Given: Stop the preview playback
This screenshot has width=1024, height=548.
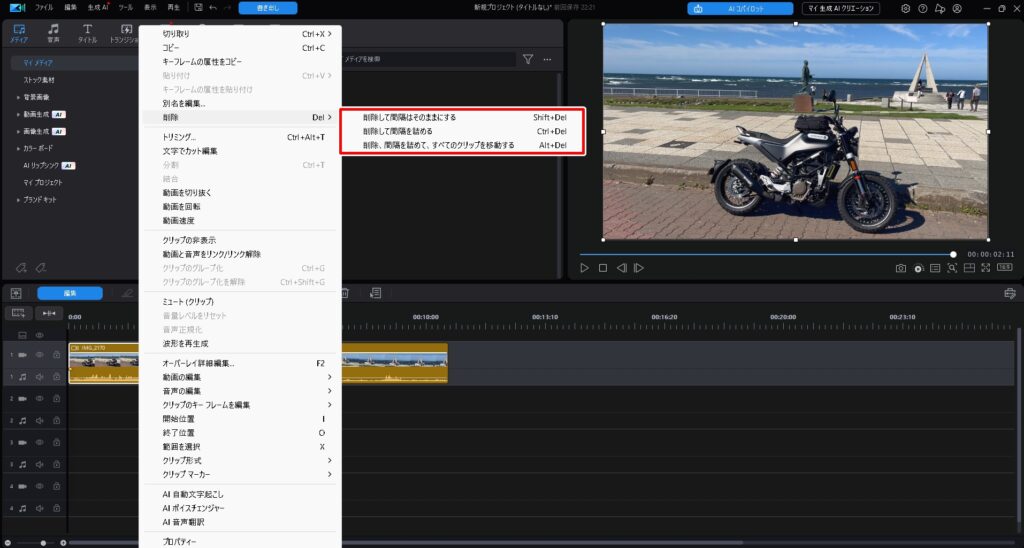Looking at the screenshot, I should pyautogui.click(x=603, y=268).
